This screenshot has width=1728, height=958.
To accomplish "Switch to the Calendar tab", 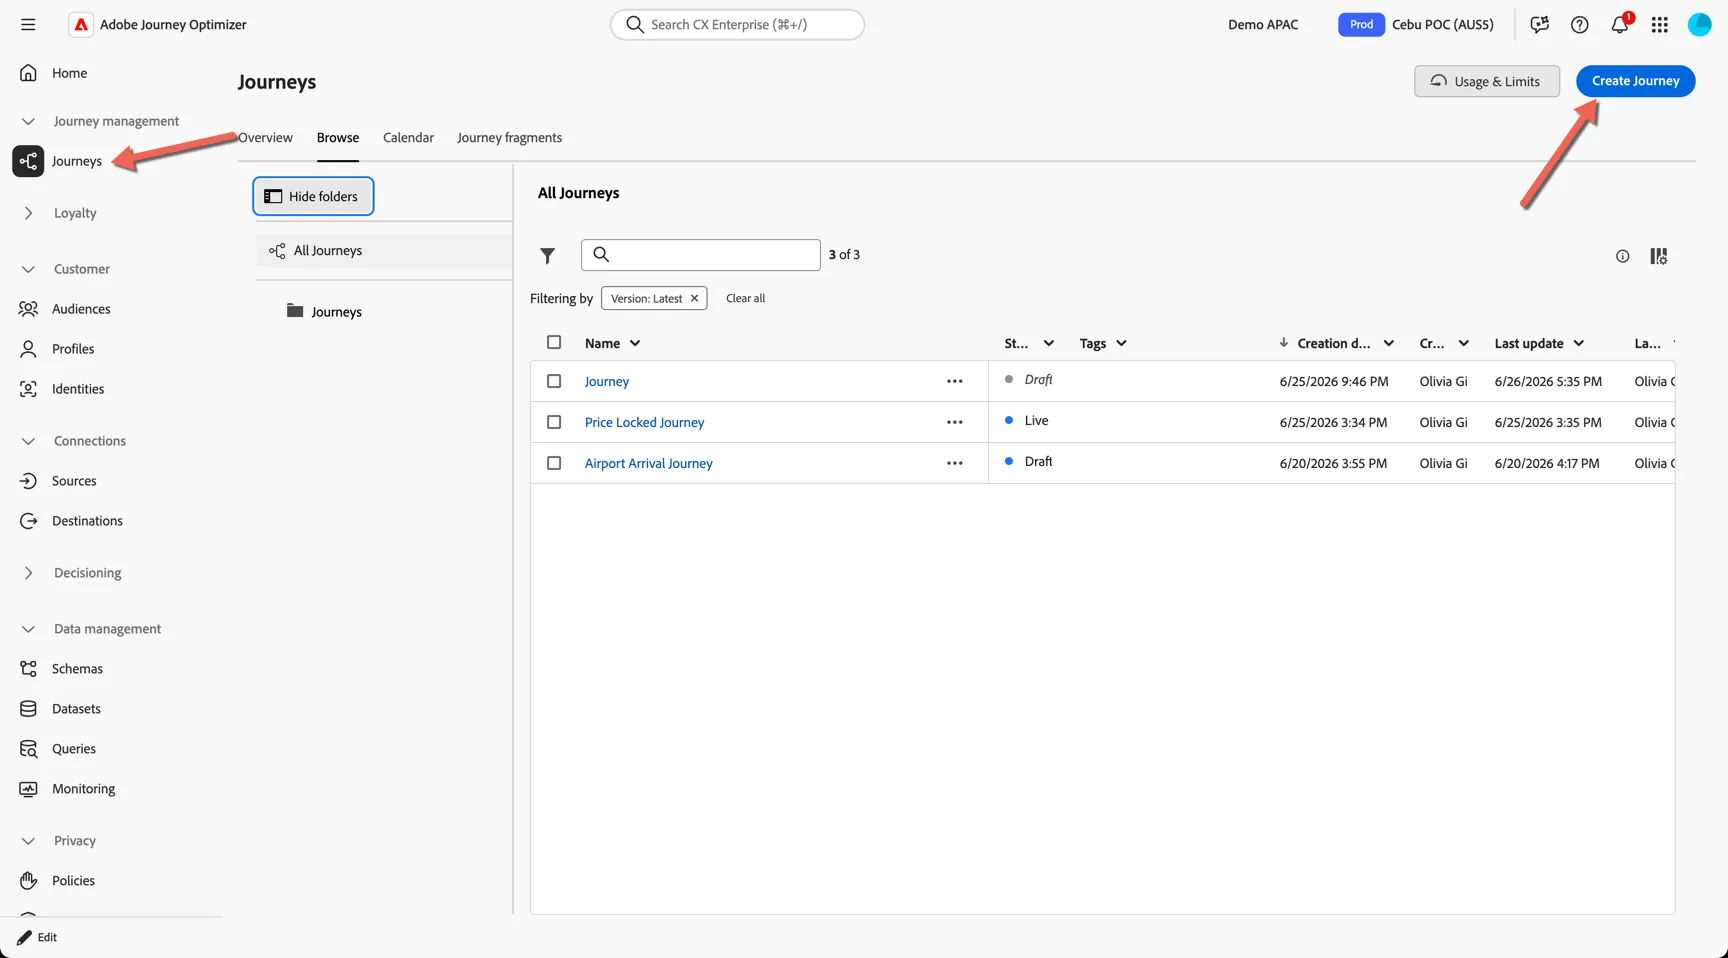I will click(408, 138).
